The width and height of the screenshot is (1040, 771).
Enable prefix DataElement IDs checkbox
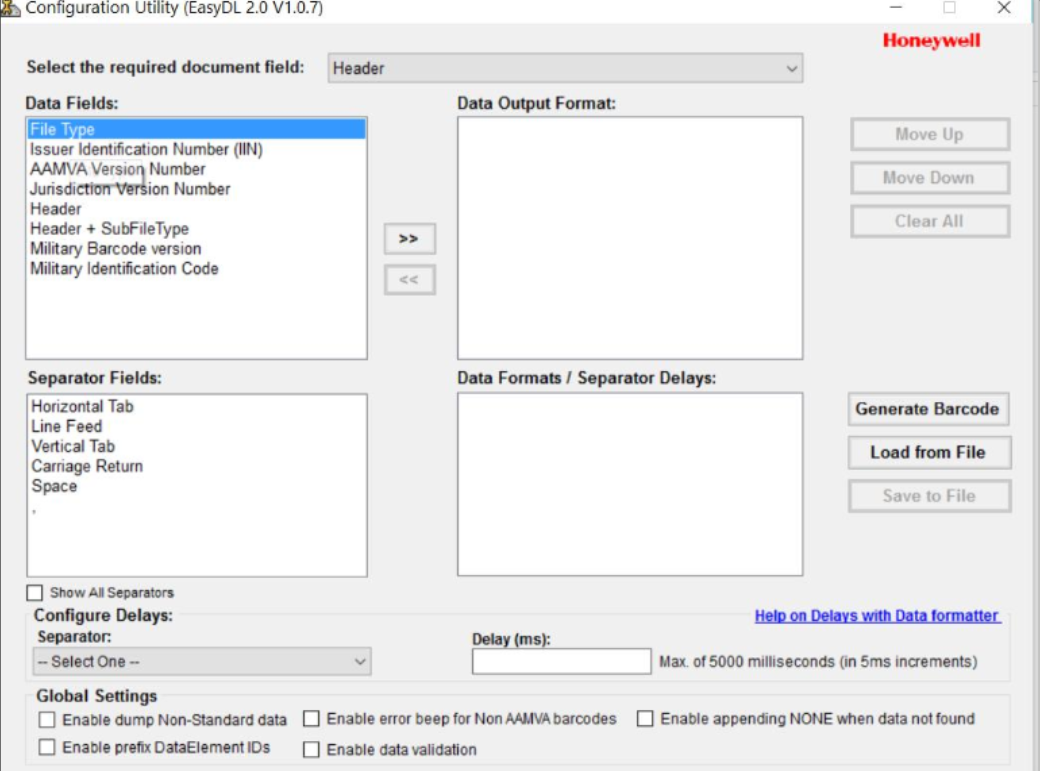pos(46,748)
